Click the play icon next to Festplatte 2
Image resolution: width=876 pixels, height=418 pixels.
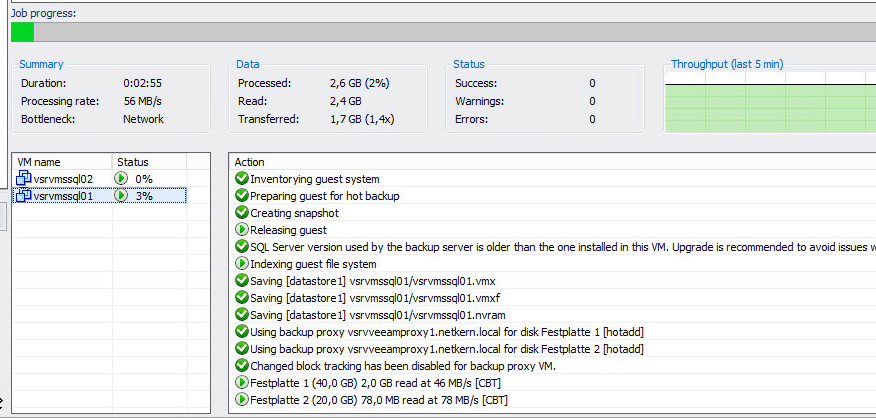(241, 400)
